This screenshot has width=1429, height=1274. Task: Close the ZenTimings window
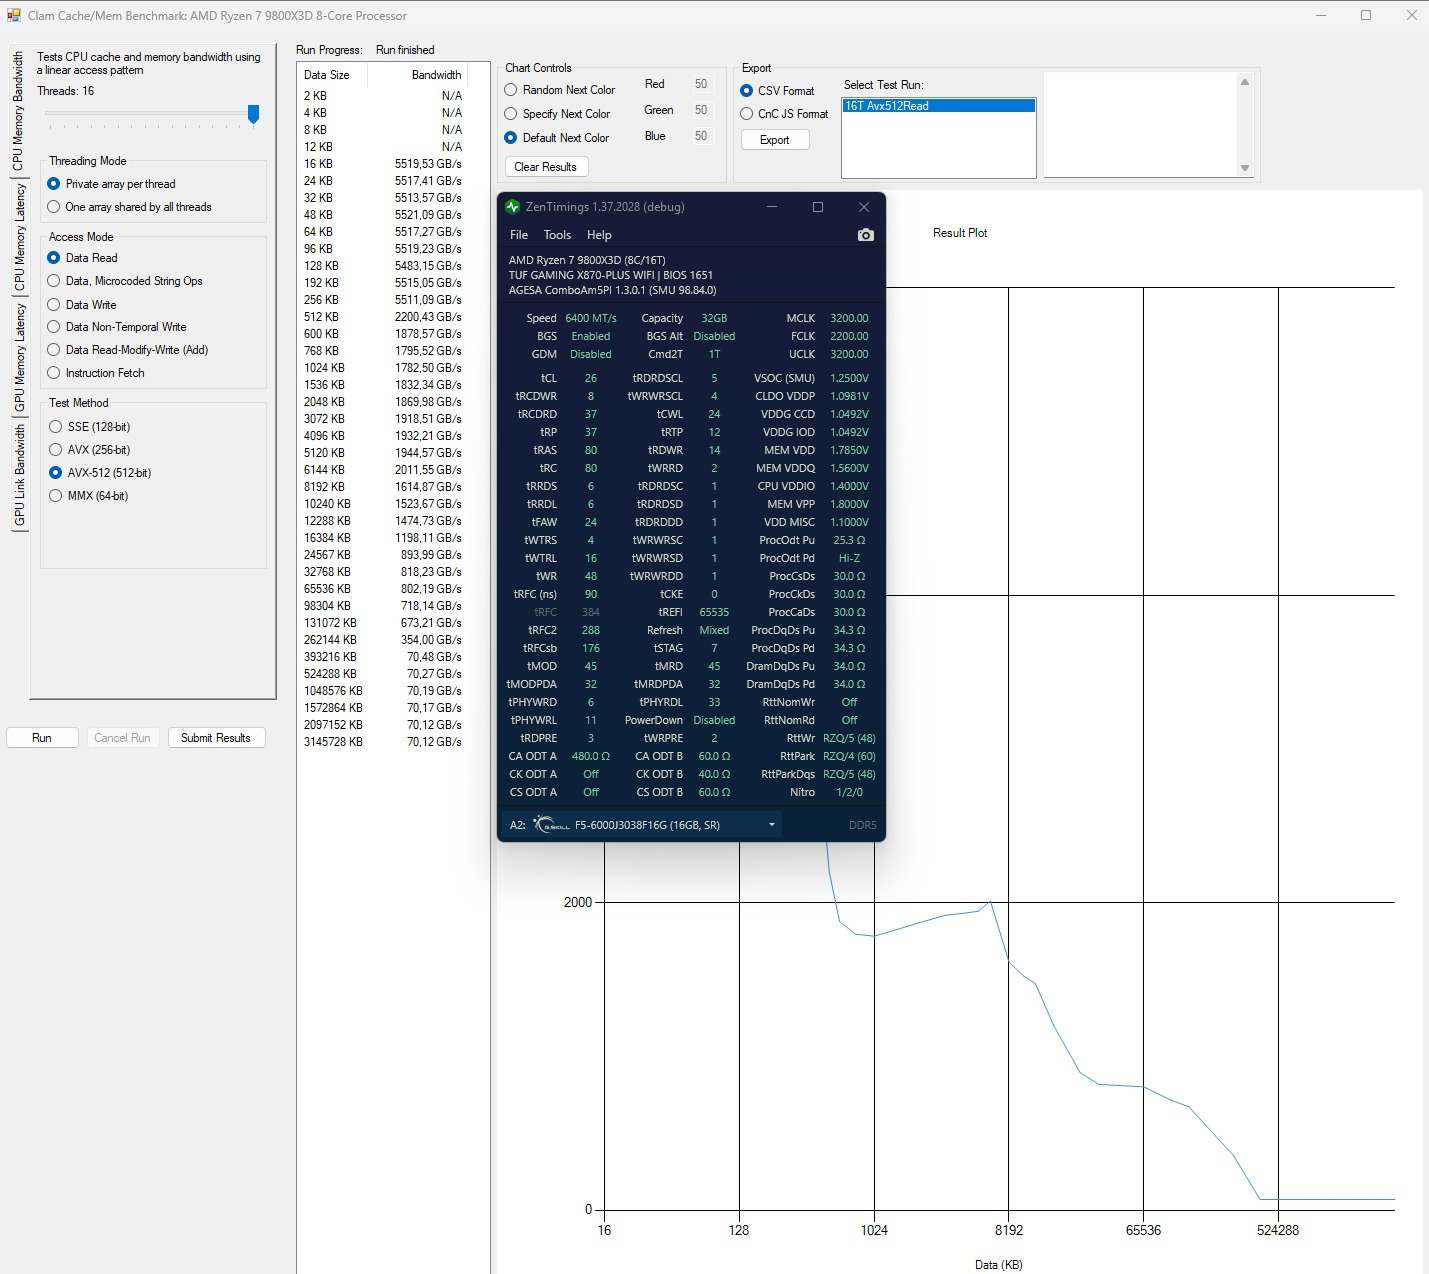[864, 207]
